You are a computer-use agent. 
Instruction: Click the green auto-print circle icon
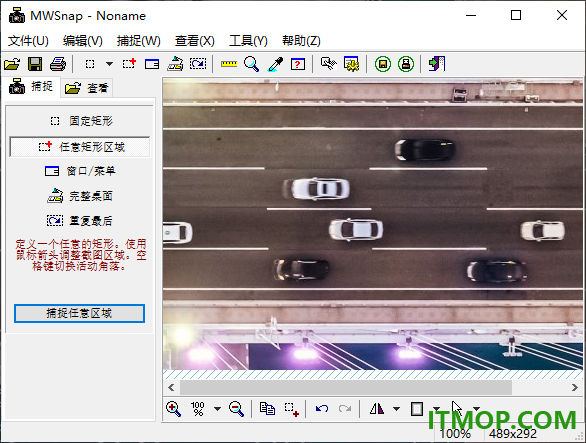pyautogui.click(x=406, y=64)
